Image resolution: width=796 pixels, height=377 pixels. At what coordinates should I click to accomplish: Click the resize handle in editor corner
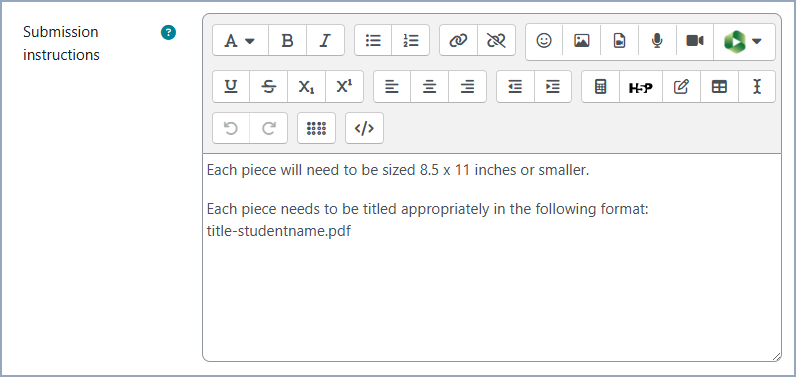coord(776,357)
